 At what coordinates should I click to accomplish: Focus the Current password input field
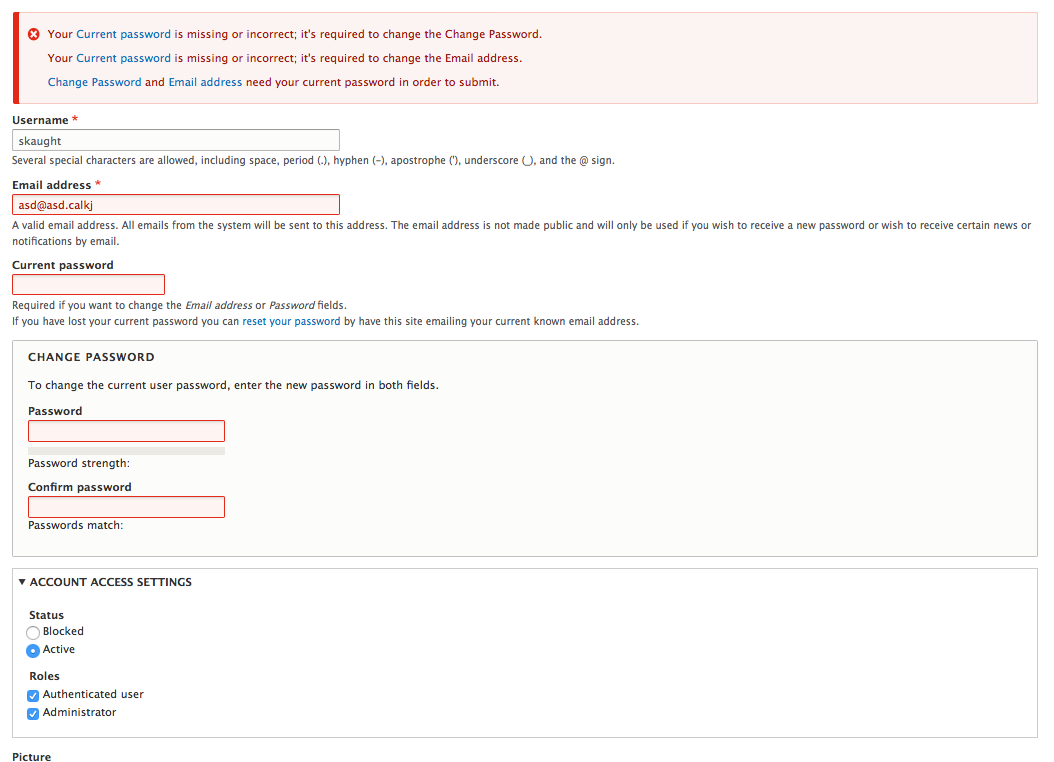[88, 284]
